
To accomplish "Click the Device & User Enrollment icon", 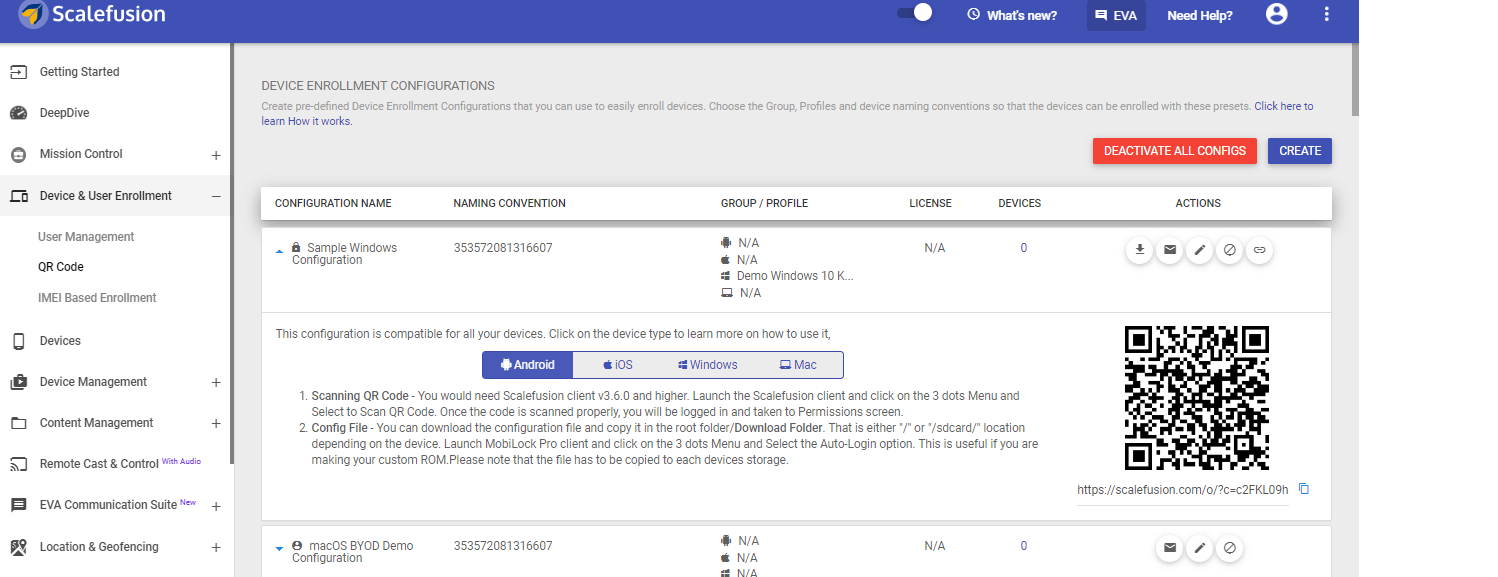I will click(18, 196).
